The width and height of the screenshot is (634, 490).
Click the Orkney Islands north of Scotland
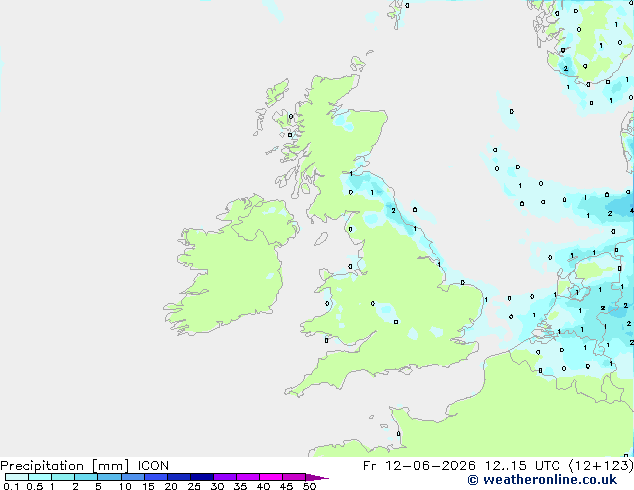pos(358,63)
